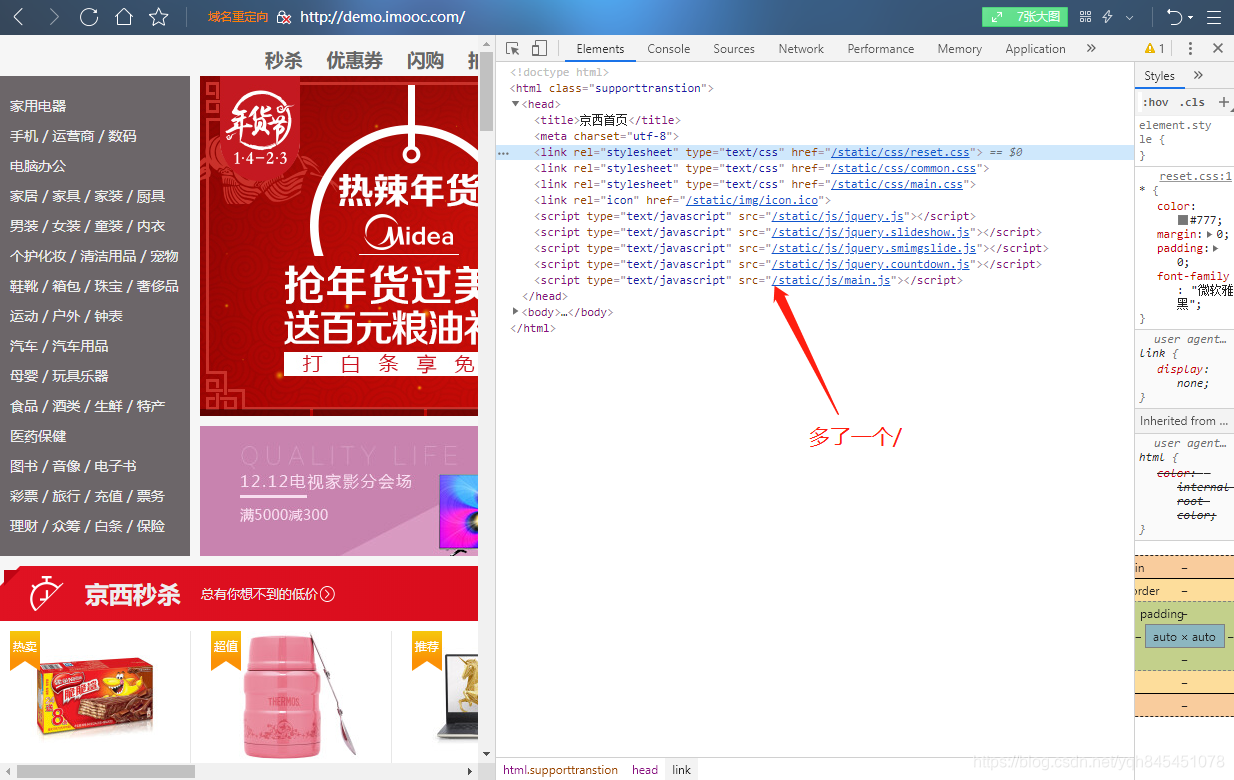This screenshot has height=780, width=1234.
Task: Select head in the DOM breadcrumb bar
Action: tap(645, 770)
